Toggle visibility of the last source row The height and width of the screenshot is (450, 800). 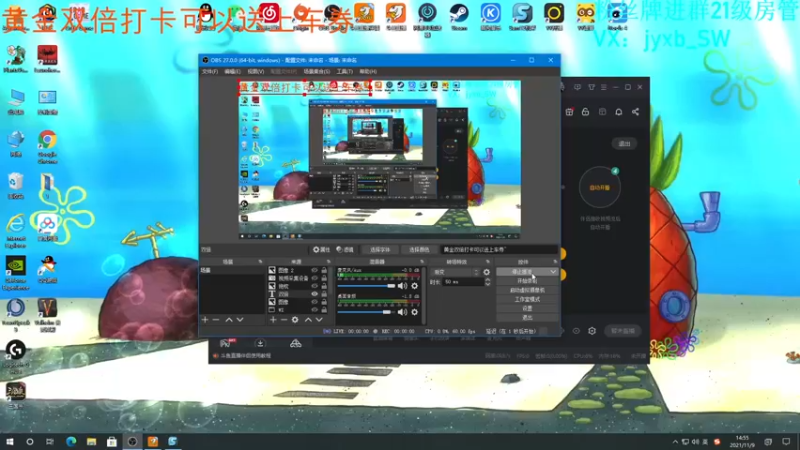314,310
